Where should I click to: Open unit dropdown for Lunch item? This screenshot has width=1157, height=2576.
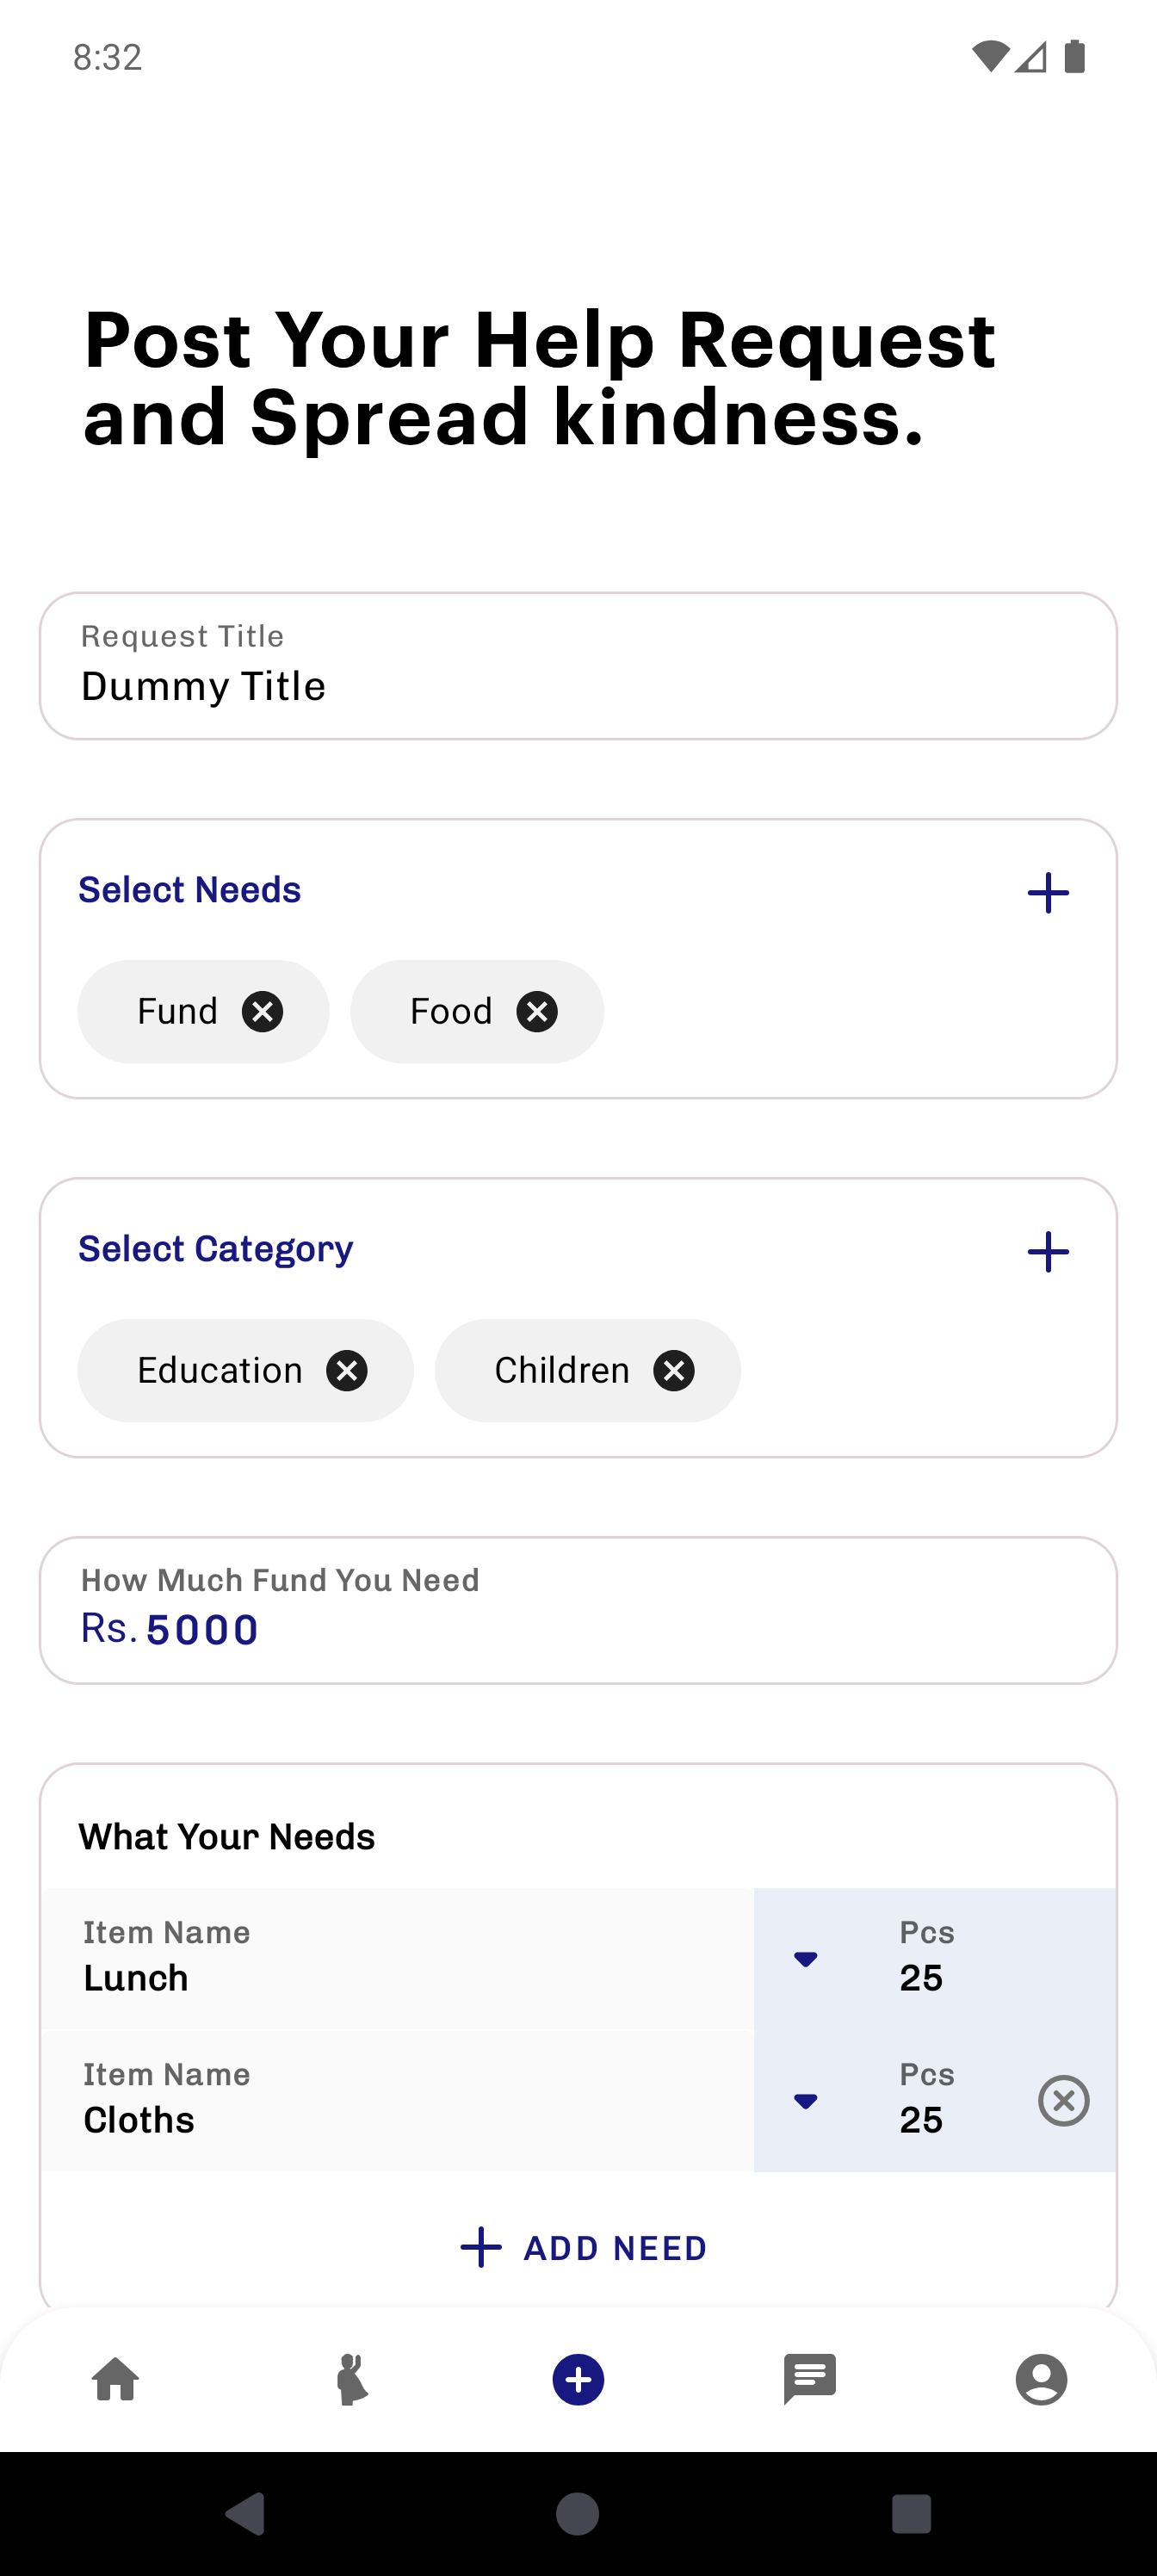click(805, 1959)
